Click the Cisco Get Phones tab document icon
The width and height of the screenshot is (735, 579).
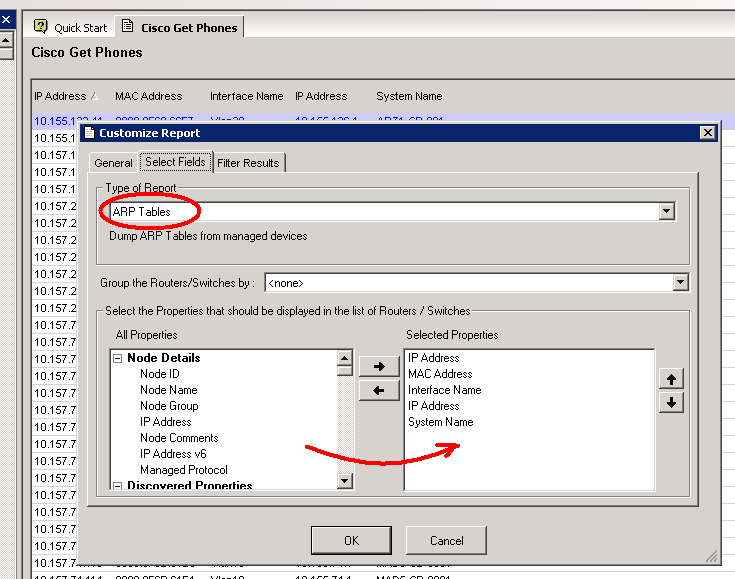[x=127, y=26]
